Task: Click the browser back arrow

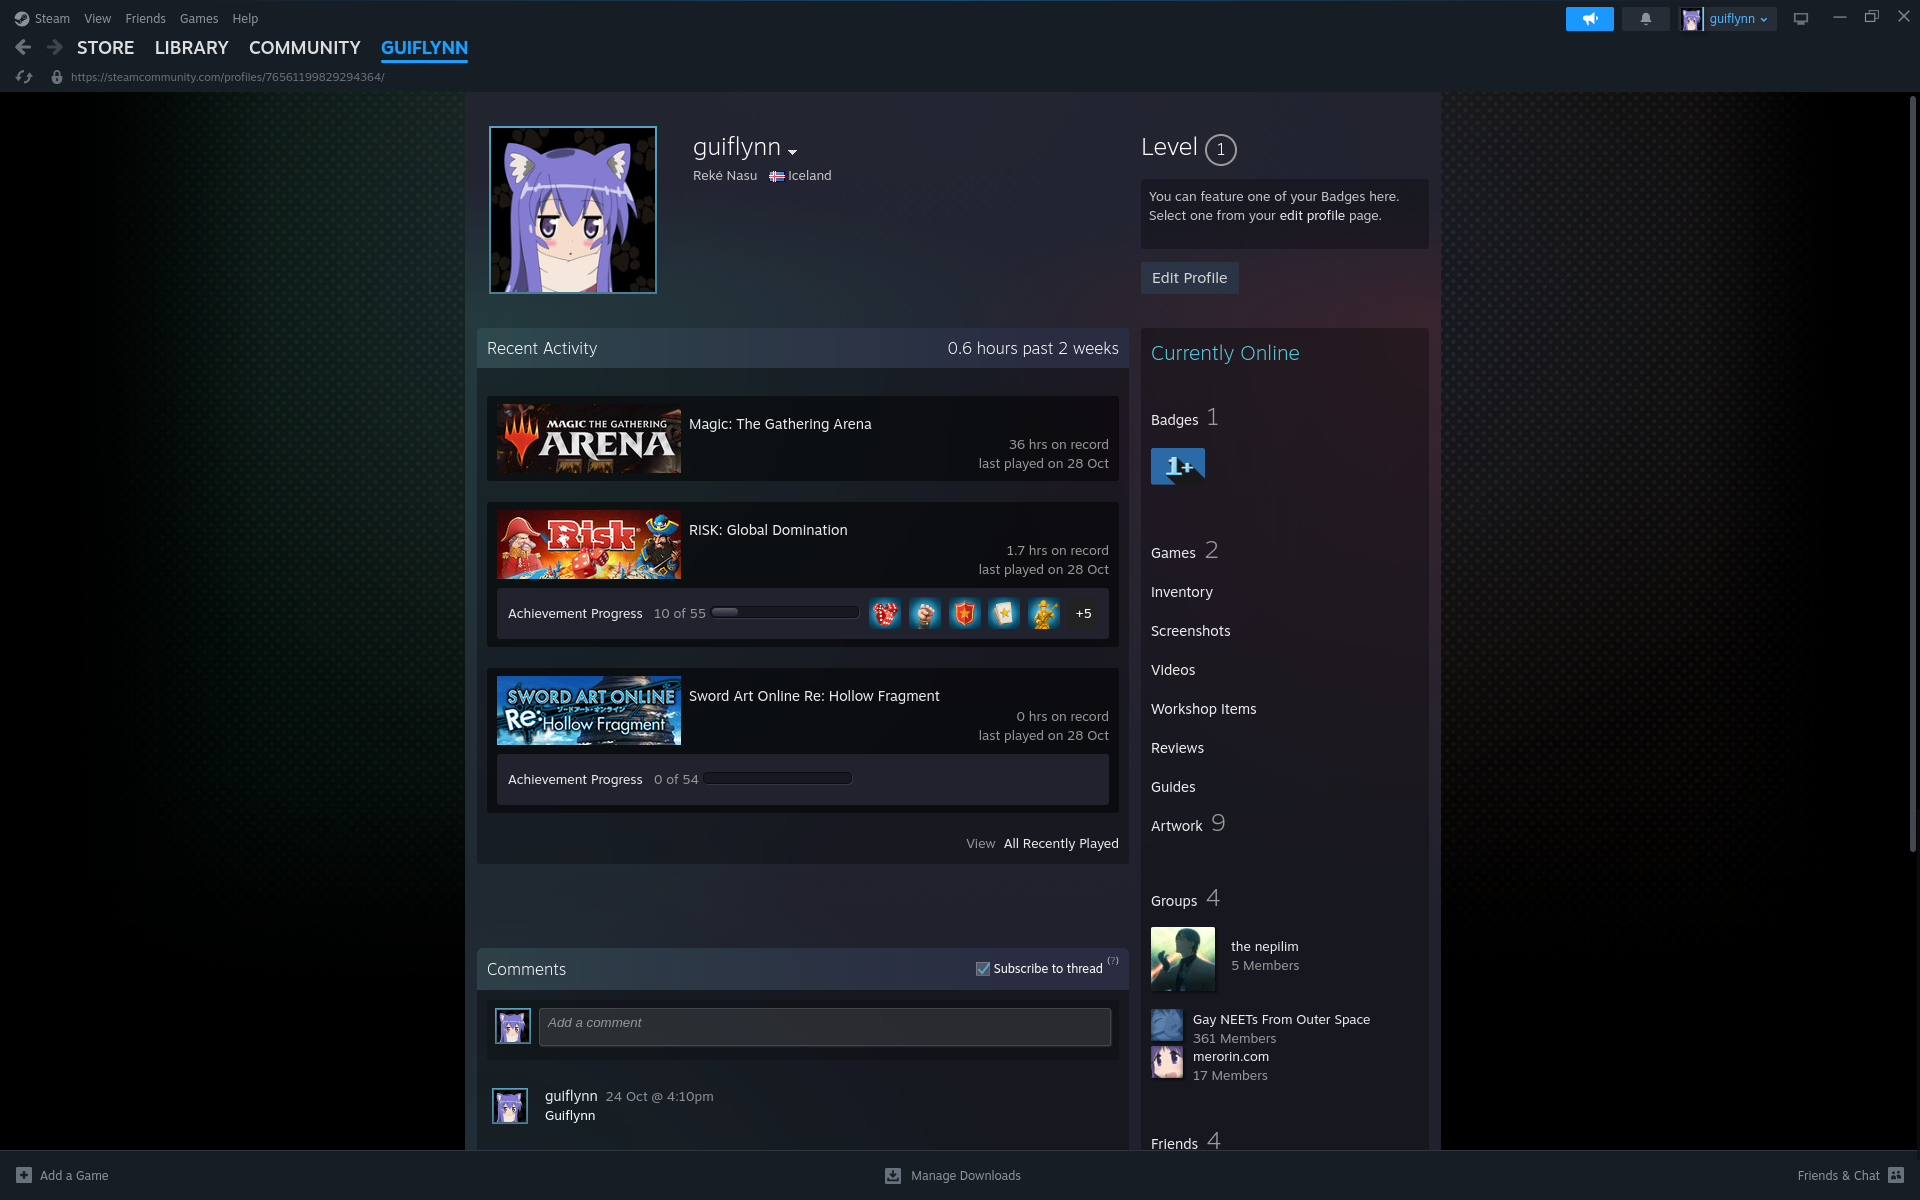Action: (23, 47)
